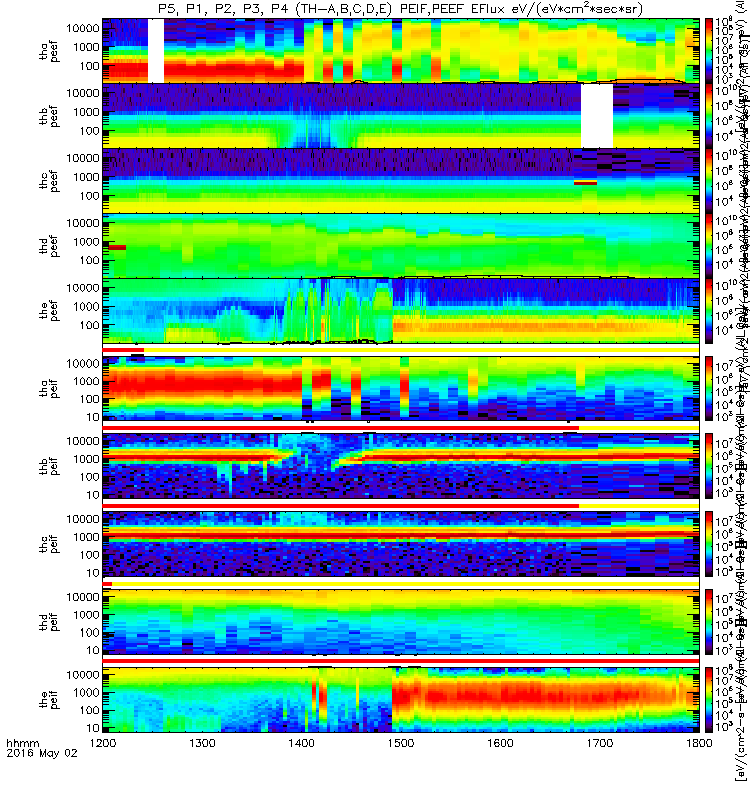The width and height of the screenshot is (750, 800).
Task: Click the white data gap in tha peef panel
Action: 156,51
